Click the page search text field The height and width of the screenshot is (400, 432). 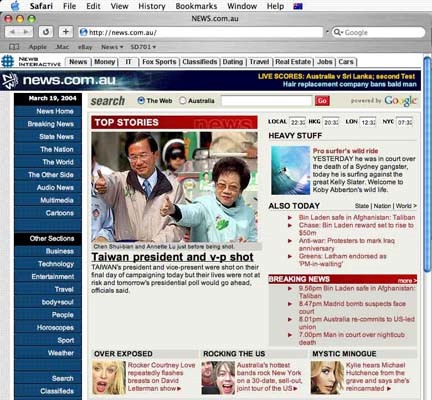[267, 101]
